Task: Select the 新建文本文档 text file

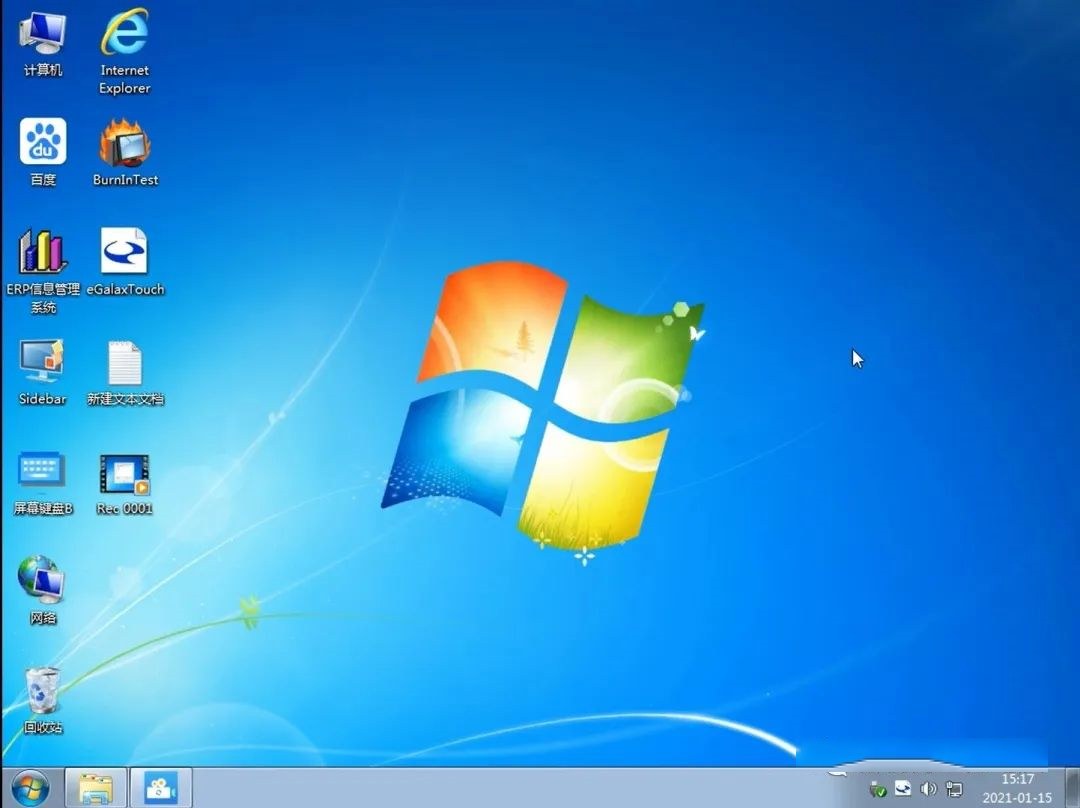Action: [x=125, y=371]
